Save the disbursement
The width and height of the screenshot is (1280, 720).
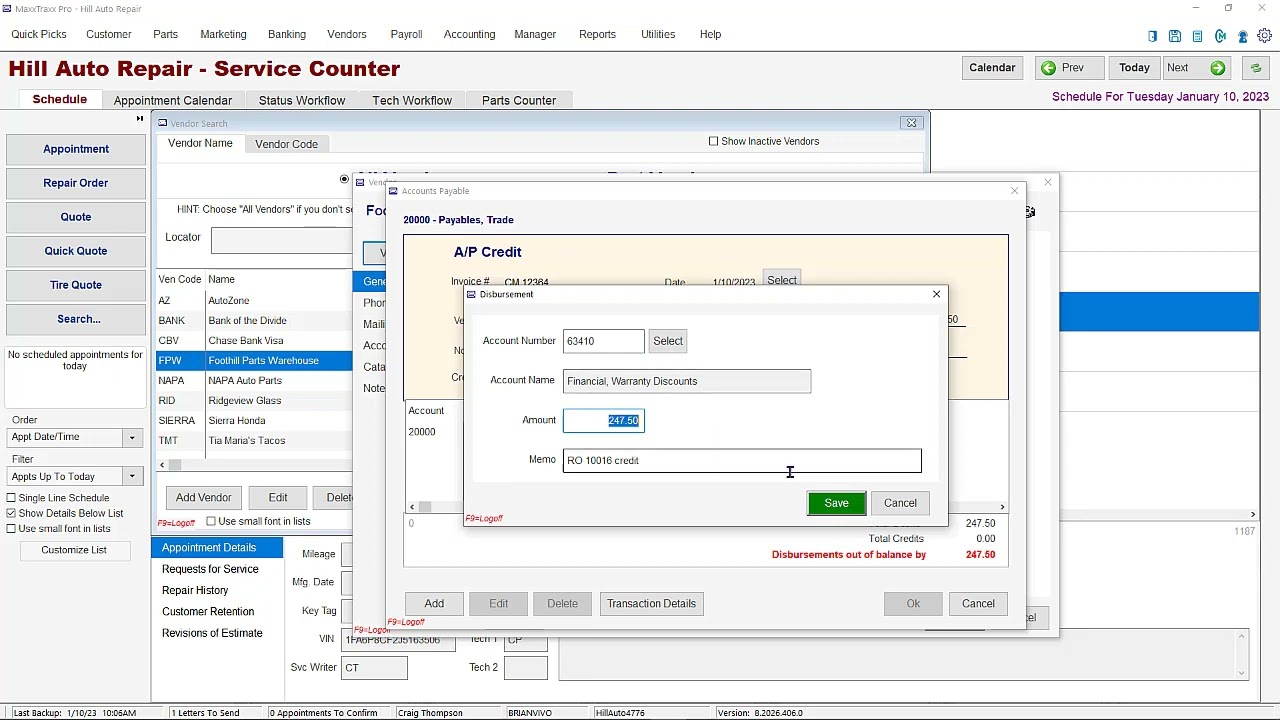[836, 503]
